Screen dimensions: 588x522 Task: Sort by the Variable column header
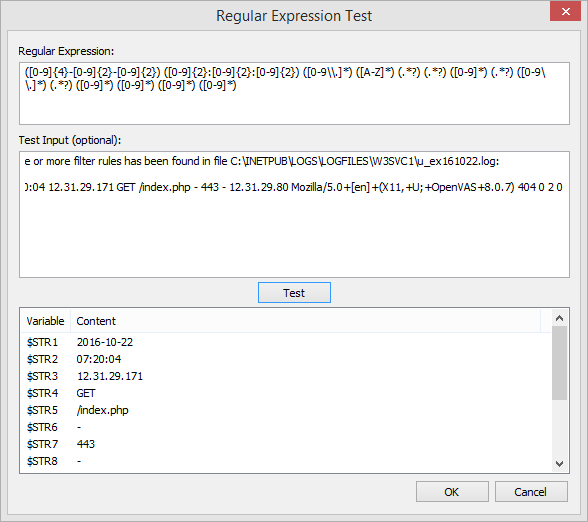pyautogui.click(x=45, y=321)
